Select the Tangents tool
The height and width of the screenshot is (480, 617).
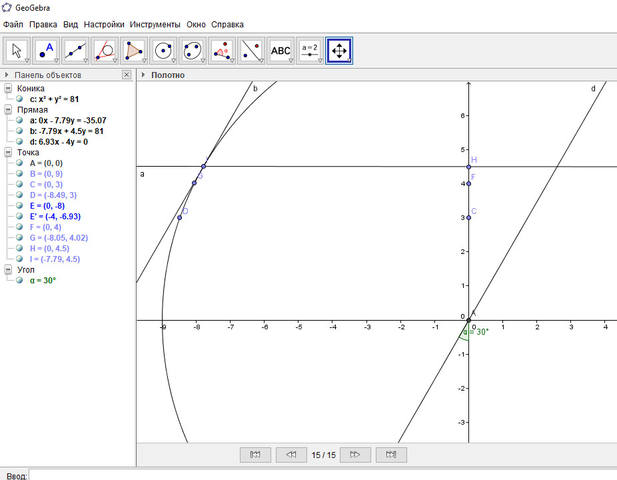point(105,50)
